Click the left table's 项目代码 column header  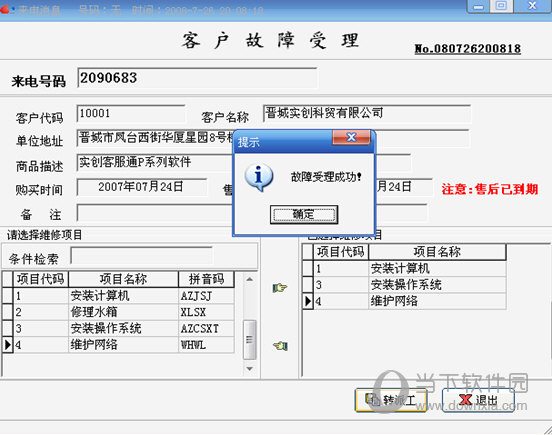pos(40,279)
